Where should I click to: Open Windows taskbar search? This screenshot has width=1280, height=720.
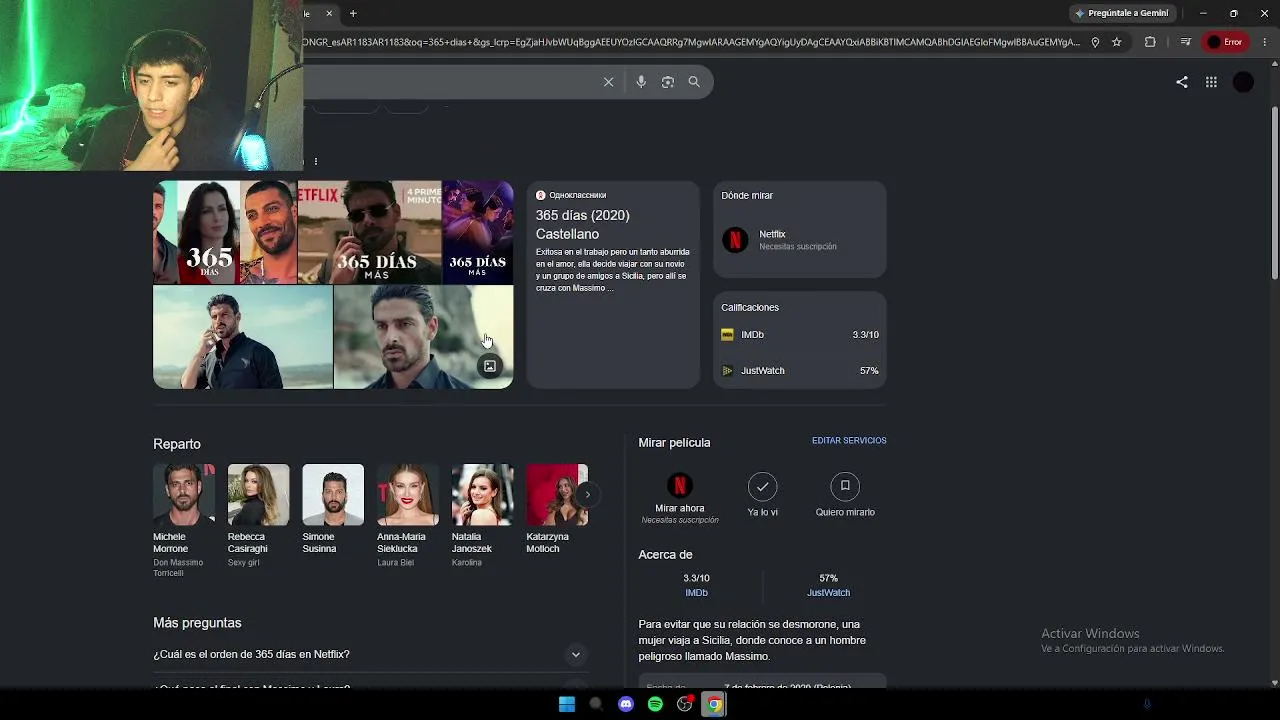596,704
